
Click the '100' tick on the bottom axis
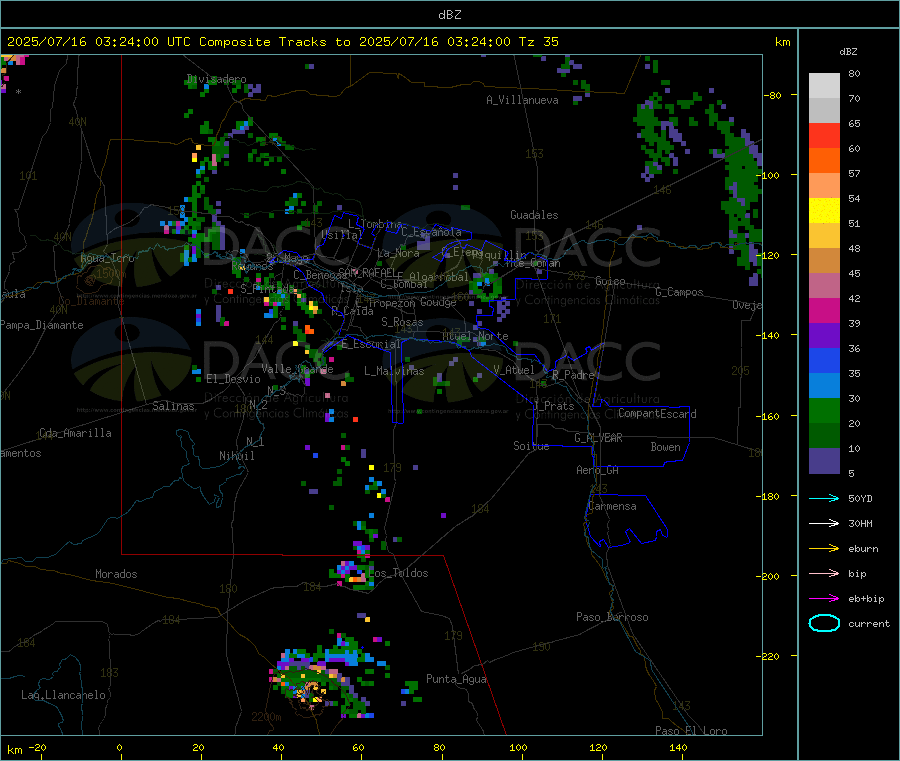[518, 747]
